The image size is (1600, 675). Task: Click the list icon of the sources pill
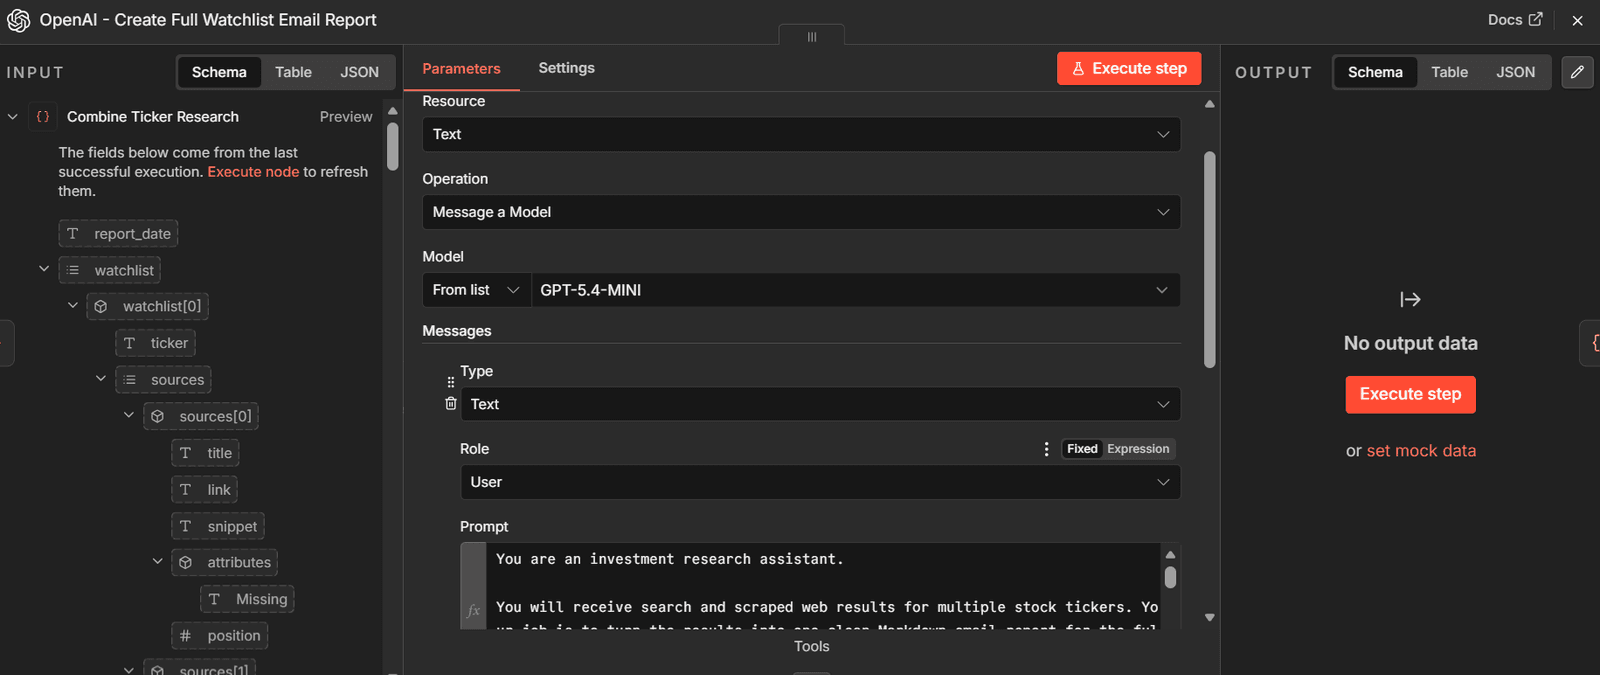pyautogui.click(x=129, y=380)
